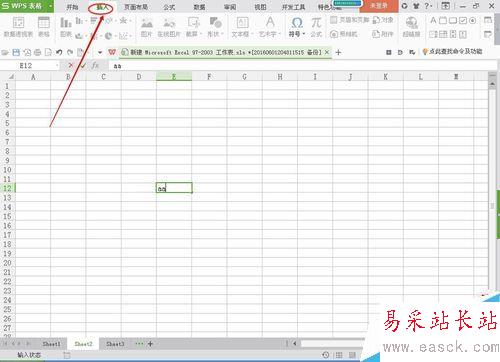
Task: Click the save icon in quick access toolbar
Action: point(16,52)
